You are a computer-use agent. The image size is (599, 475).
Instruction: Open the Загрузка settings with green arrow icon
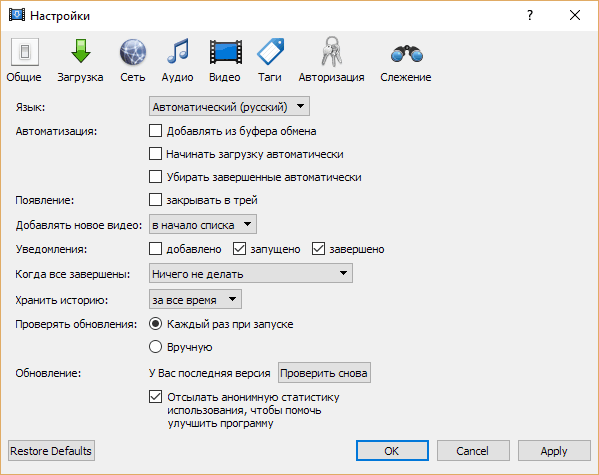click(80, 60)
